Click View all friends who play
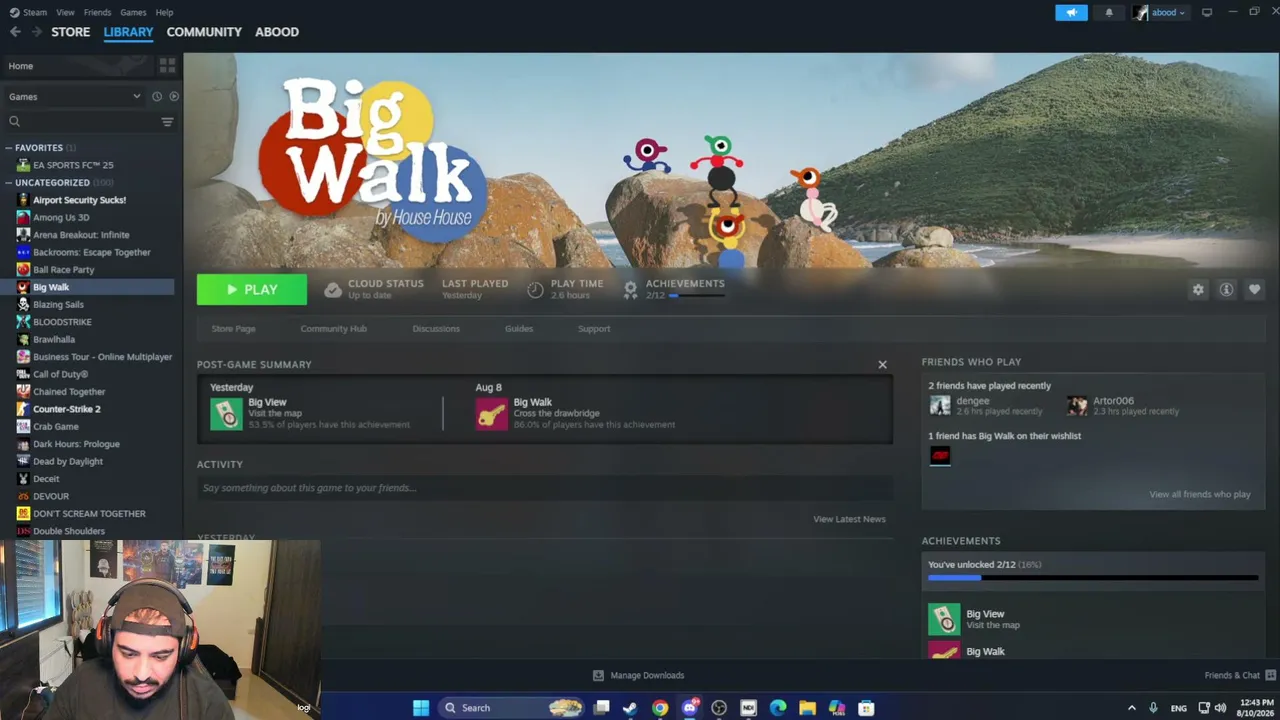 click(x=1200, y=494)
